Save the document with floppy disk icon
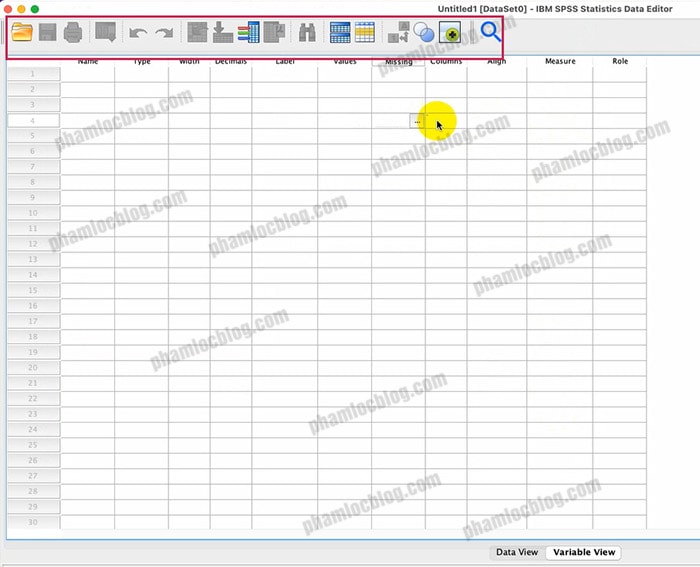Screen dimensions: 700x567 click(x=47, y=32)
